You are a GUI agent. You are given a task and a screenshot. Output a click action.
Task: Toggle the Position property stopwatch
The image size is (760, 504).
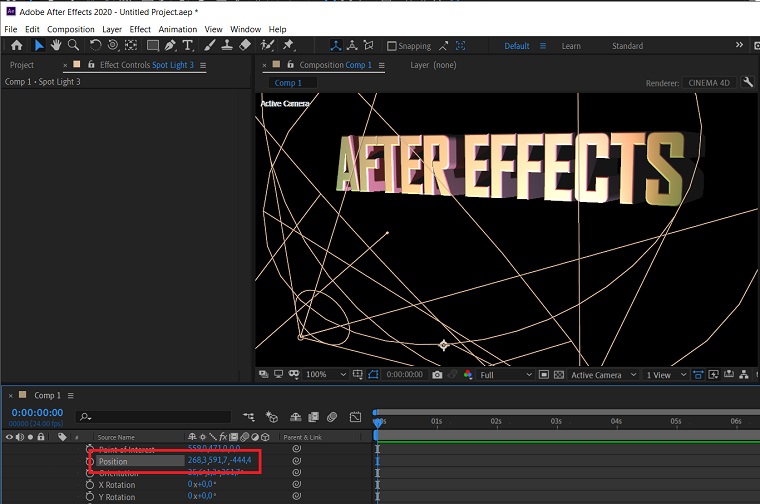(x=89, y=461)
